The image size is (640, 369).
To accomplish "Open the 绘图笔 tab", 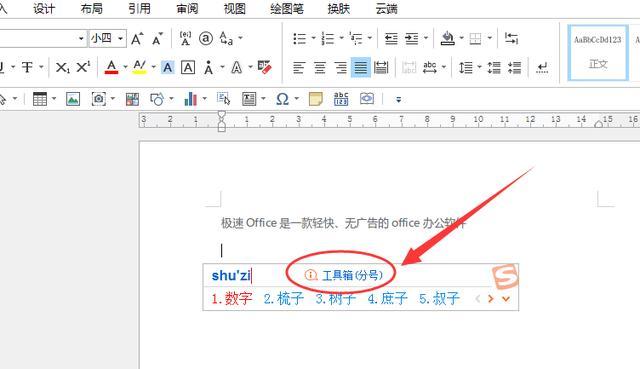I will tap(287, 9).
